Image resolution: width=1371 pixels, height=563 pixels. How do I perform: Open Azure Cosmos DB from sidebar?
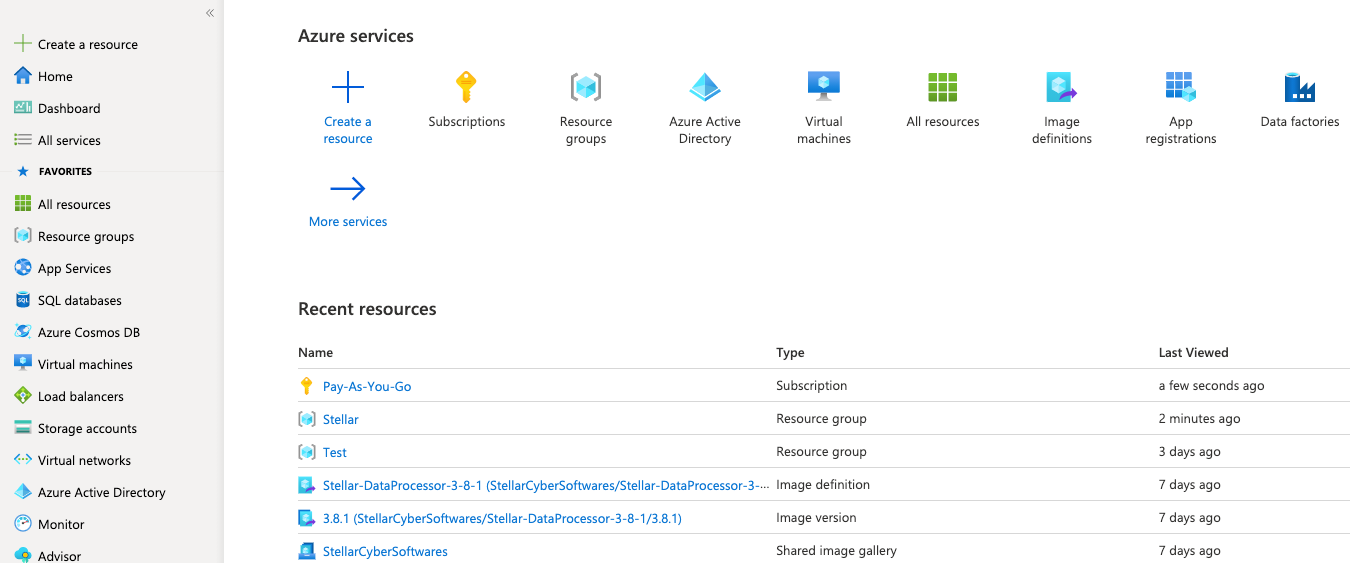[x=87, y=332]
